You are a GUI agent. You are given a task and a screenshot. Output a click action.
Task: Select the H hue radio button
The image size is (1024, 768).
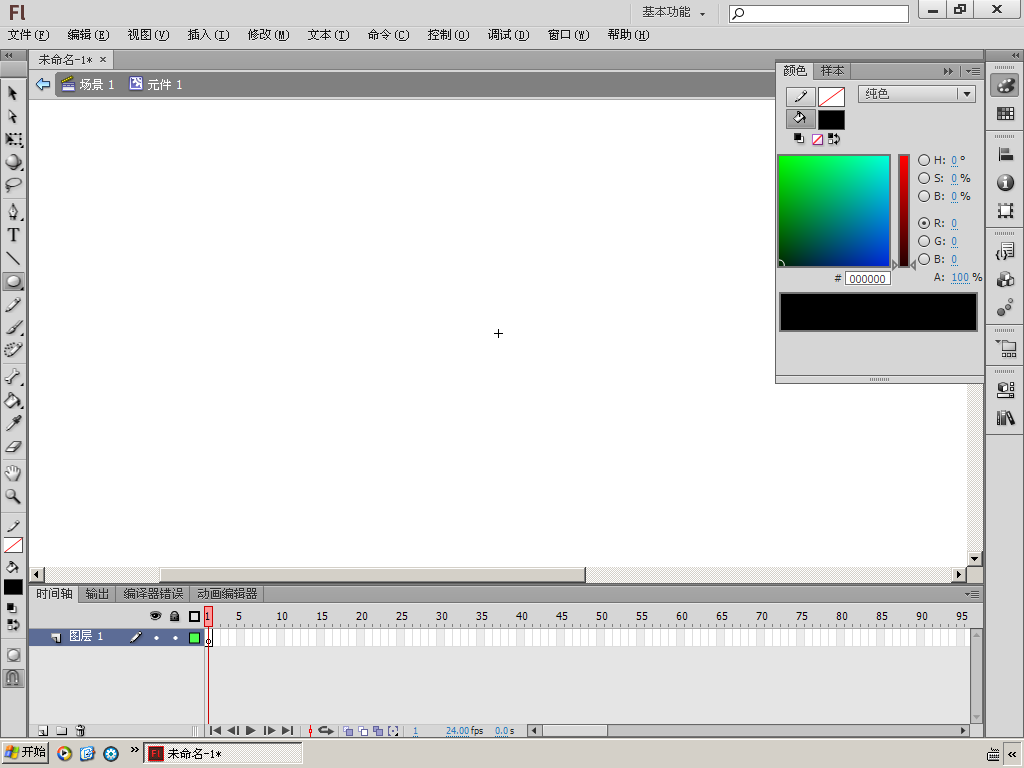[x=923, y=160]
